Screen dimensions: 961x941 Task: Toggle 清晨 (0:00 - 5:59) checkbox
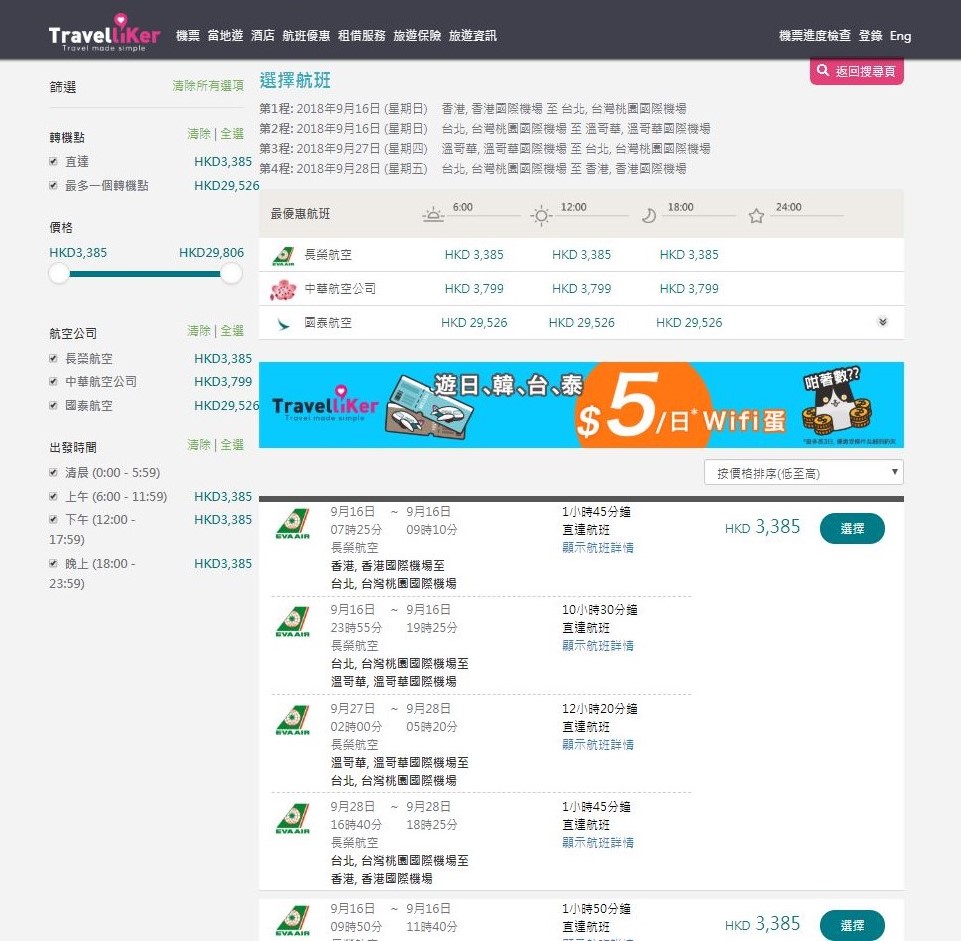pyautogui.click(x=53, y=473)
